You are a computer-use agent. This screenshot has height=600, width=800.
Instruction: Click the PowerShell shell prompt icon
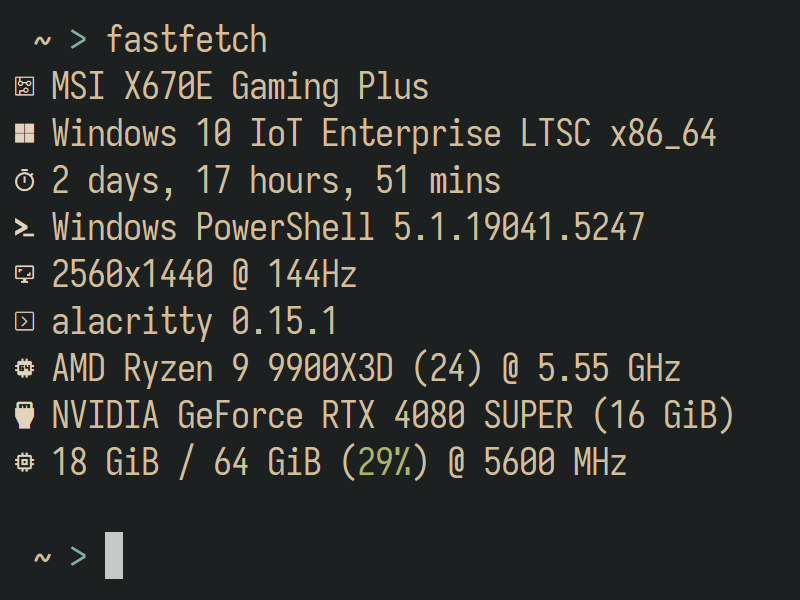click(24, 228)
